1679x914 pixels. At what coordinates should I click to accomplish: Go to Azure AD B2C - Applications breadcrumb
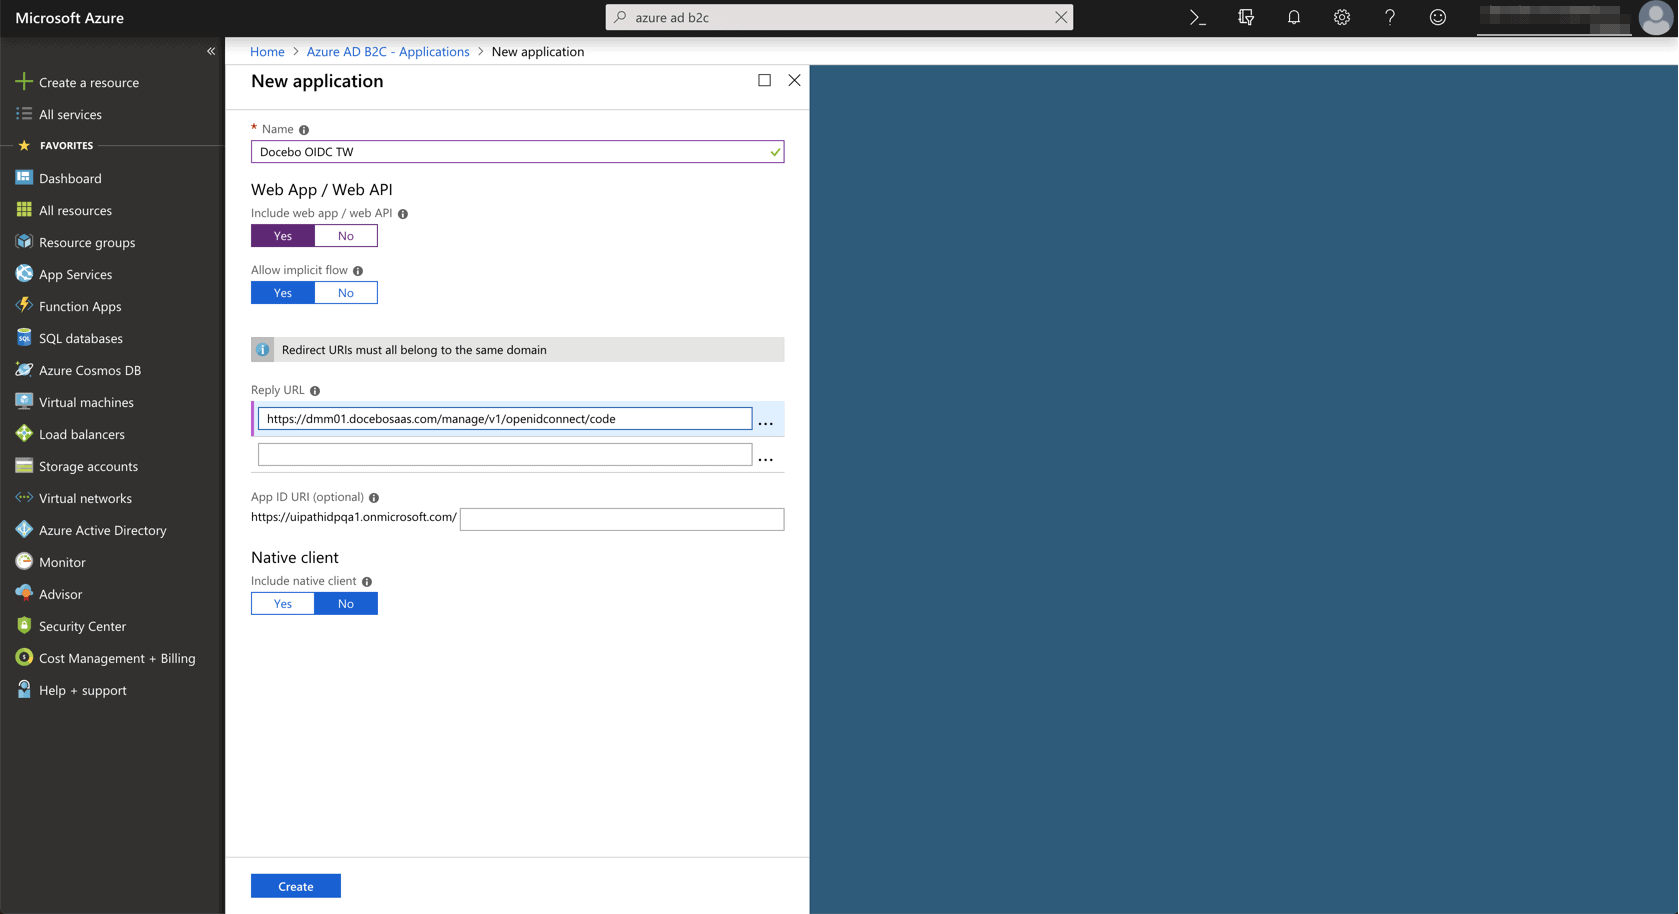point(388,52)
